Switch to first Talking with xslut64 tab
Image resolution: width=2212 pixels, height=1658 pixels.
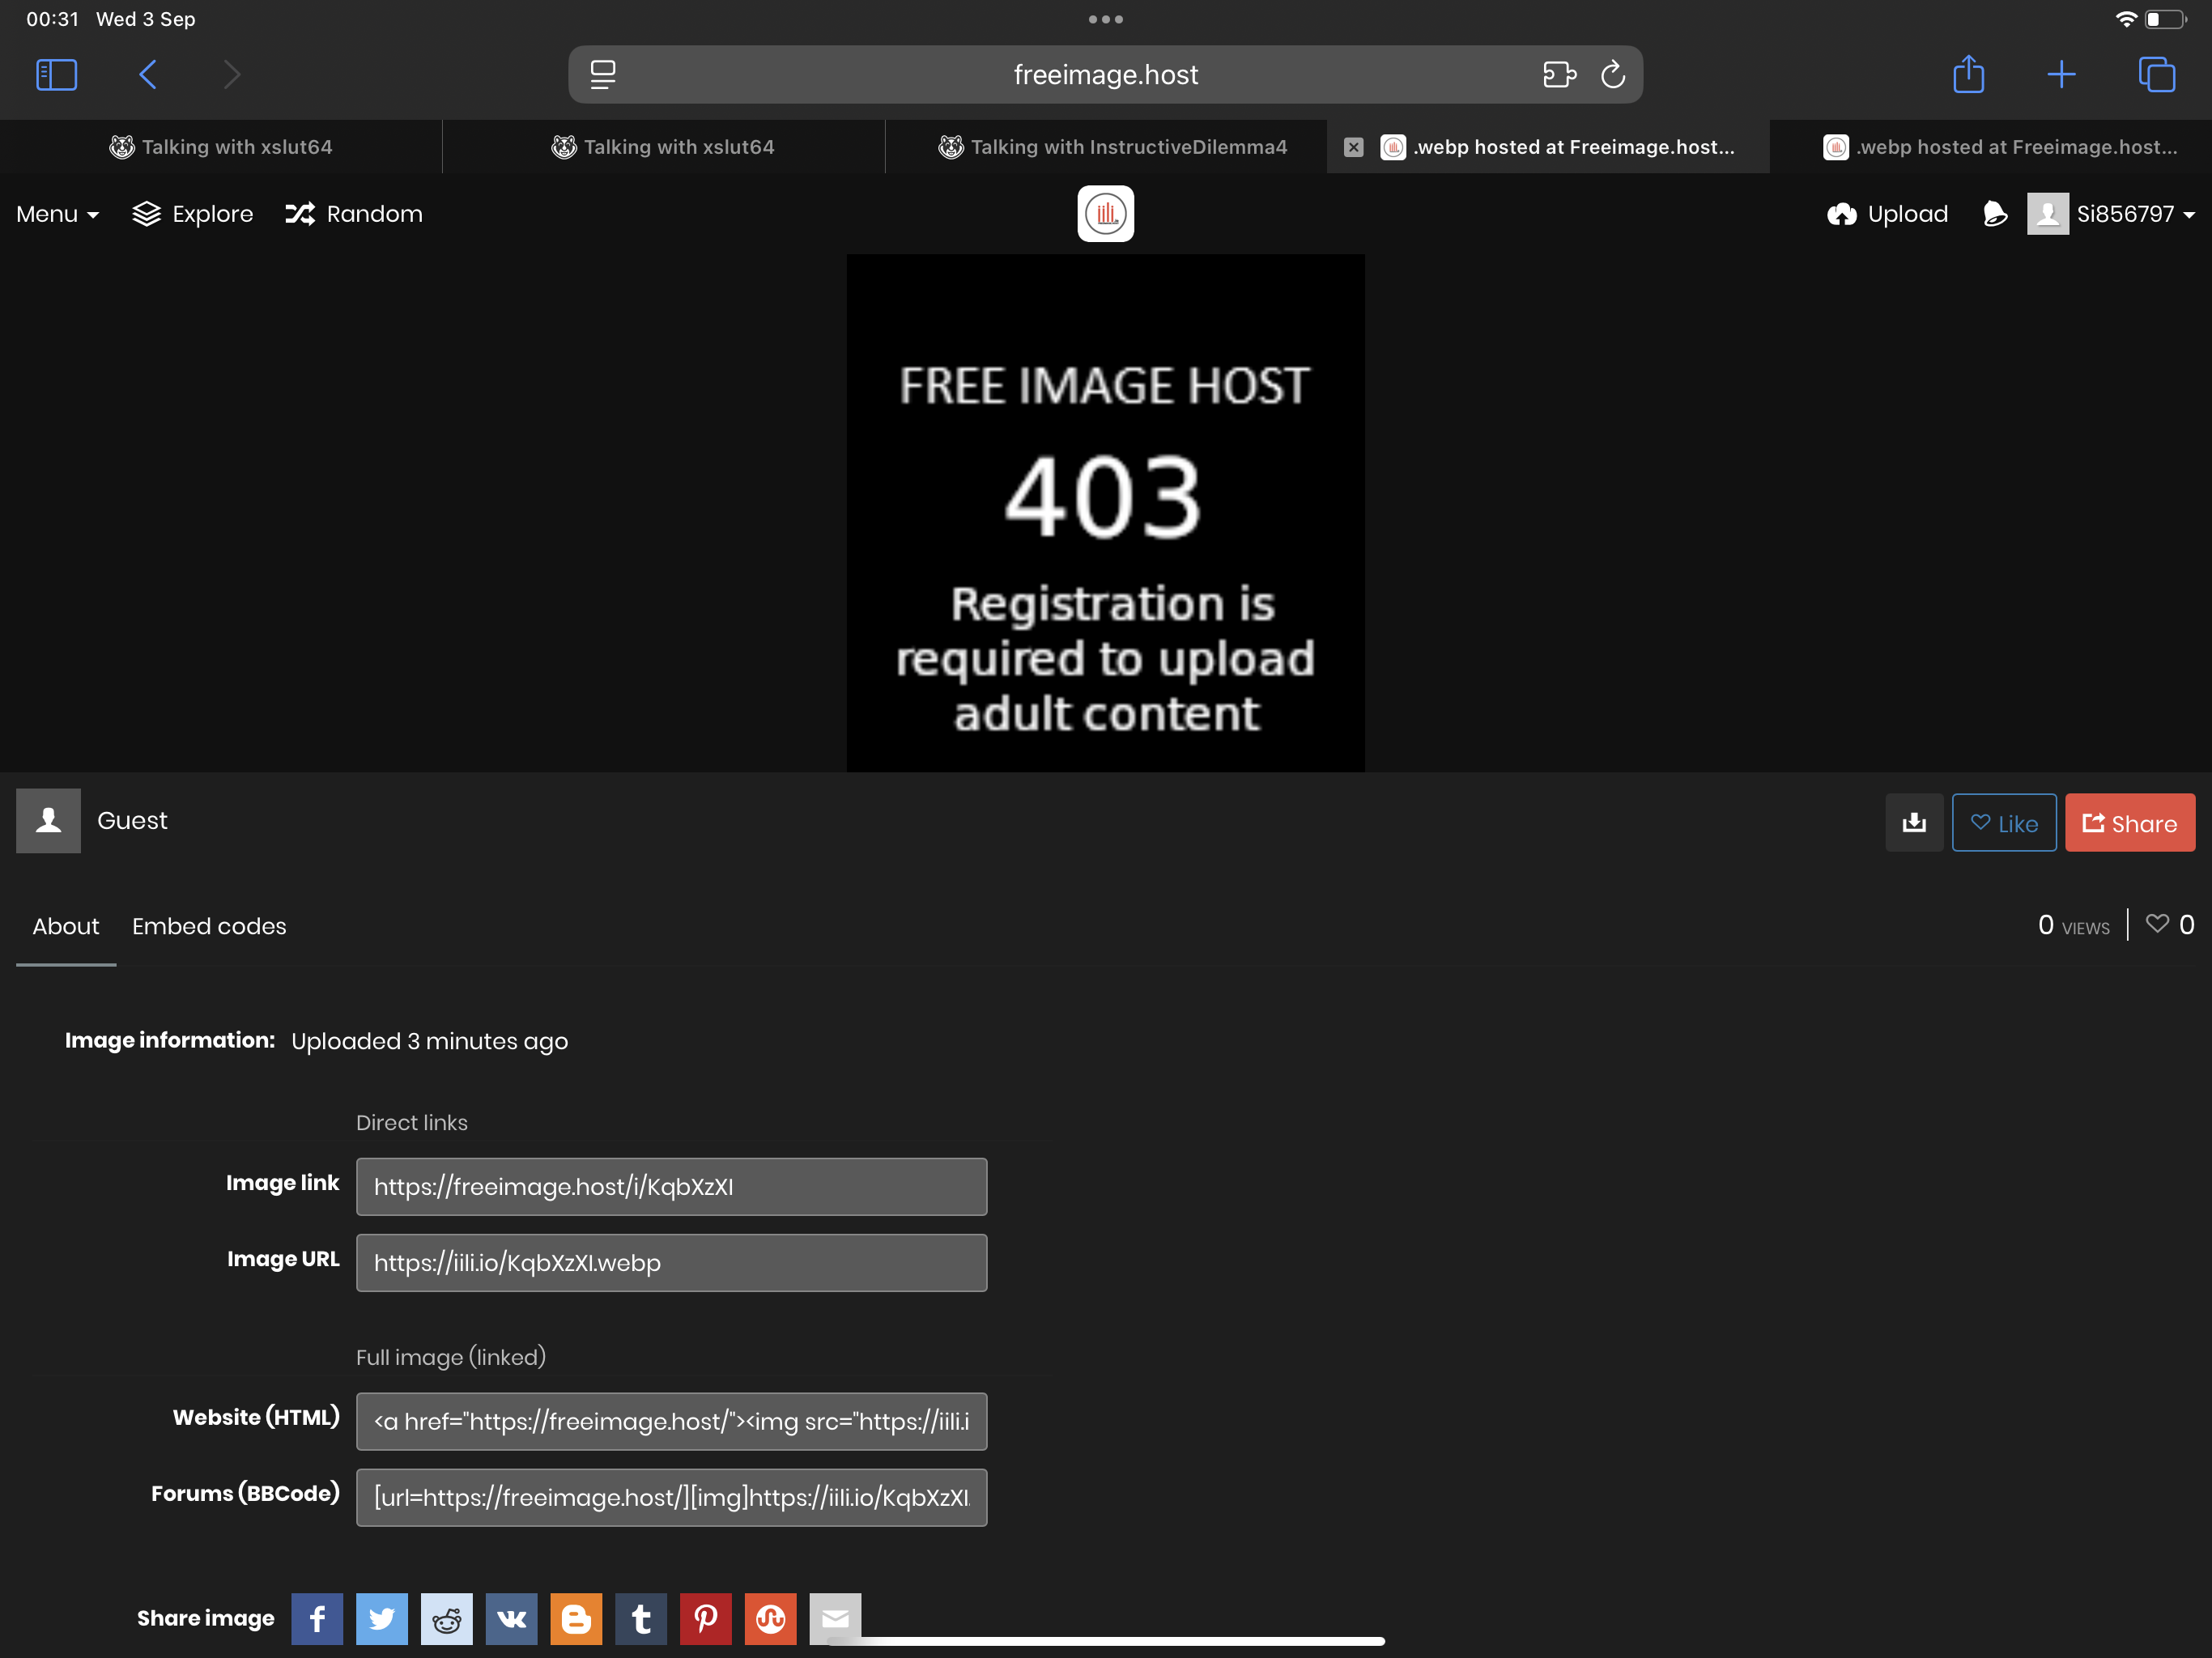point(221,147)
